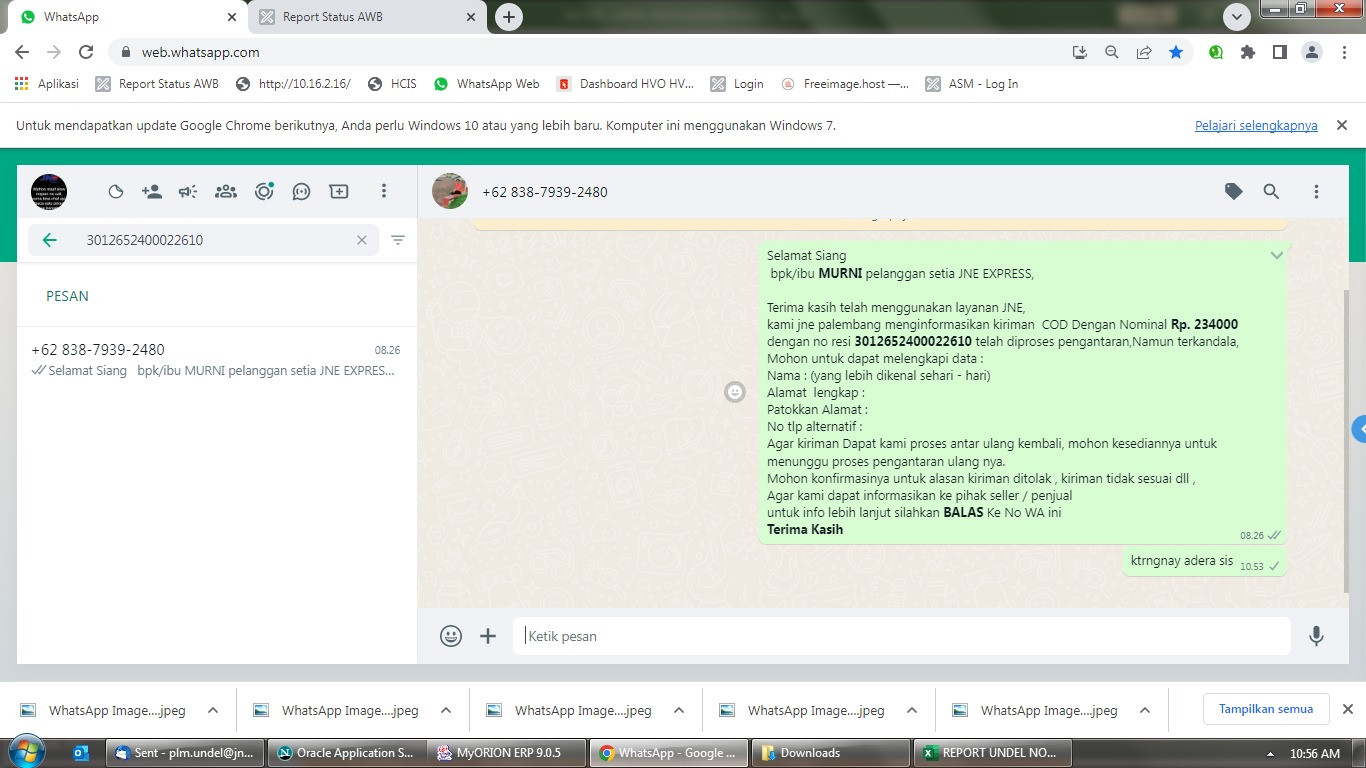The height and width of the screenshot is (768, 1366).
Task: Open the sidebar profile picture
Action: [x=49, y=191]
